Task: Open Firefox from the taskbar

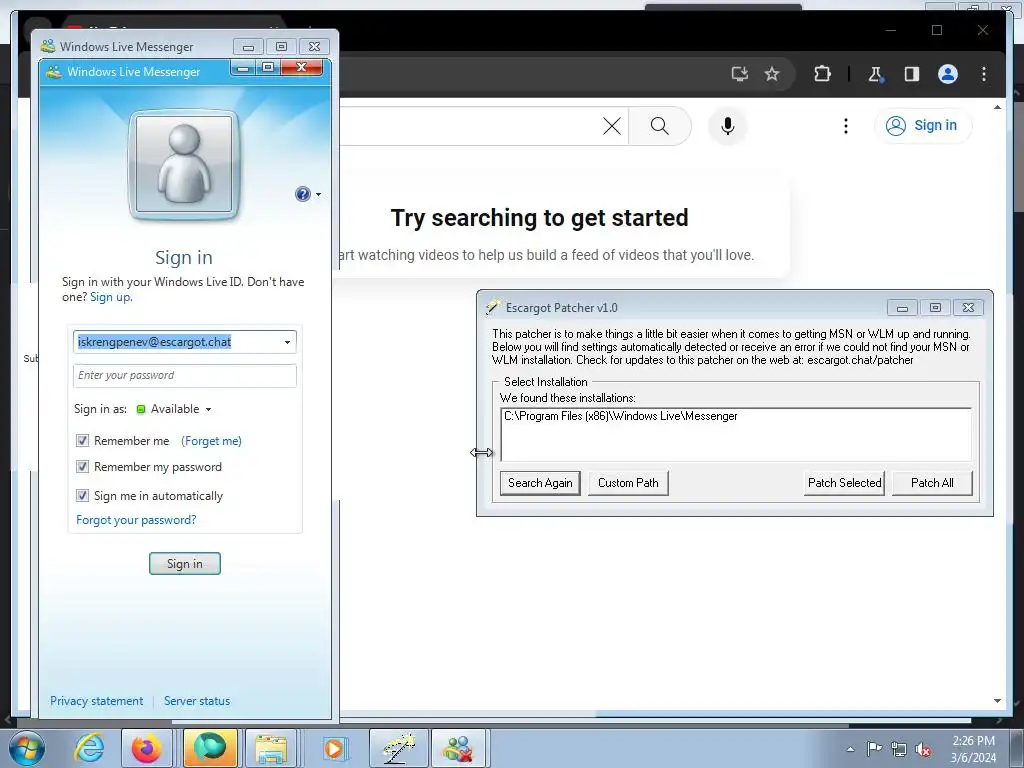Action: (147, 748)
